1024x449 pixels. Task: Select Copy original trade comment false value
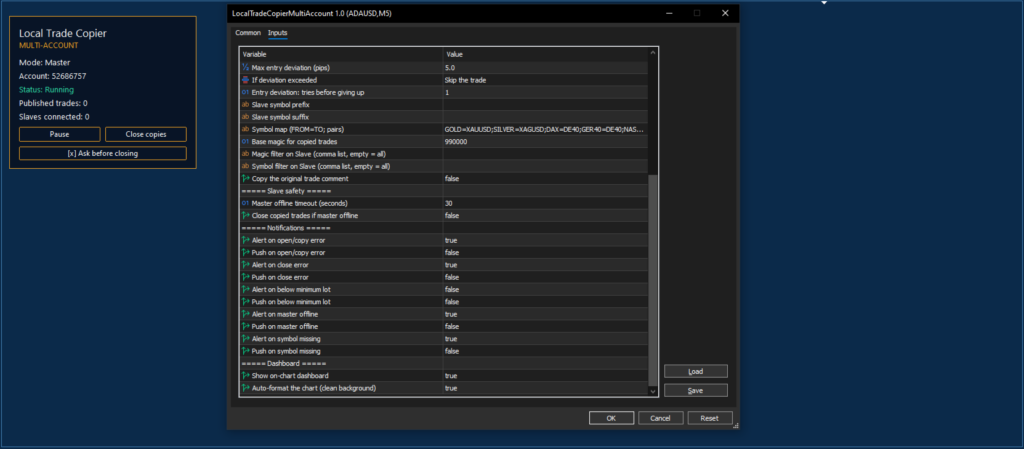coord(452,178)
